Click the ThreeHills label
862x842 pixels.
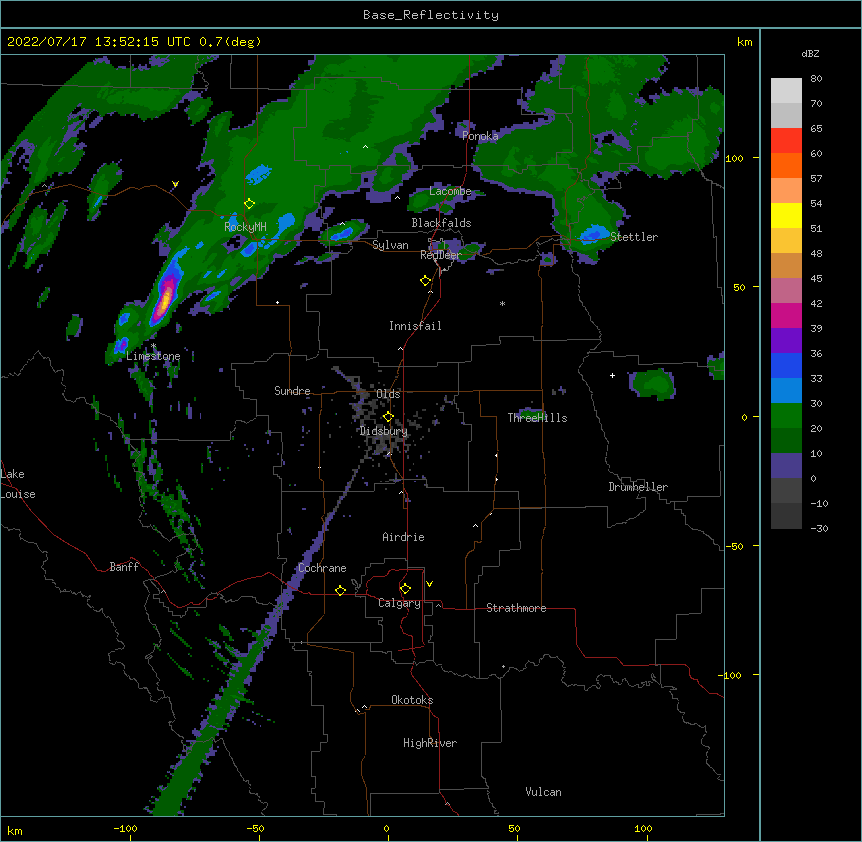pos(537,418)
